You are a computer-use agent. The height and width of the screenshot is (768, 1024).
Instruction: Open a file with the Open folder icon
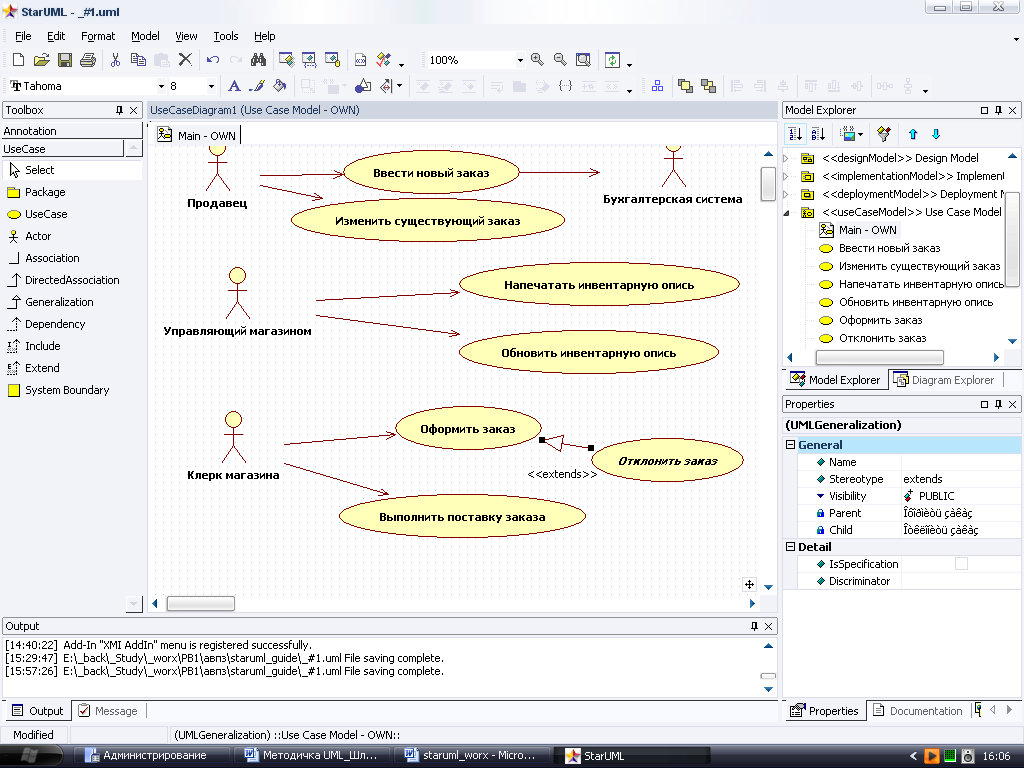41,60
